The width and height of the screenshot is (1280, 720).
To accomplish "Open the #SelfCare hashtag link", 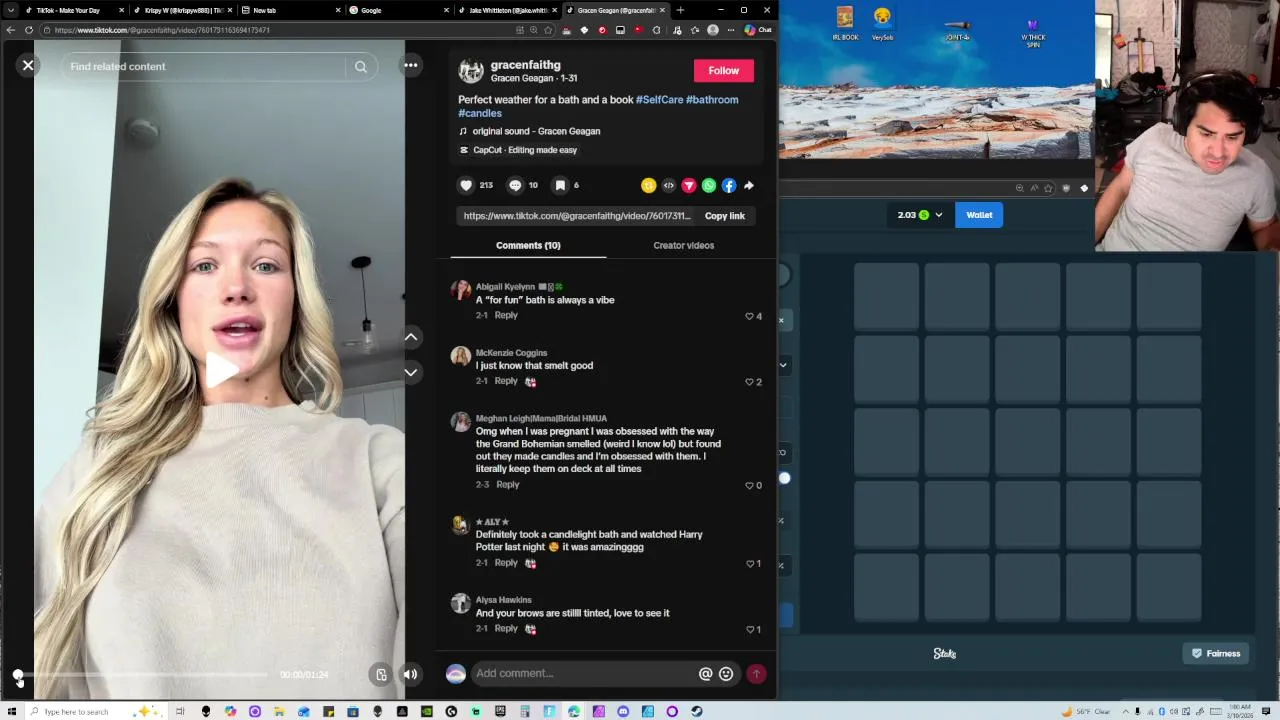I will coord(659,100).
